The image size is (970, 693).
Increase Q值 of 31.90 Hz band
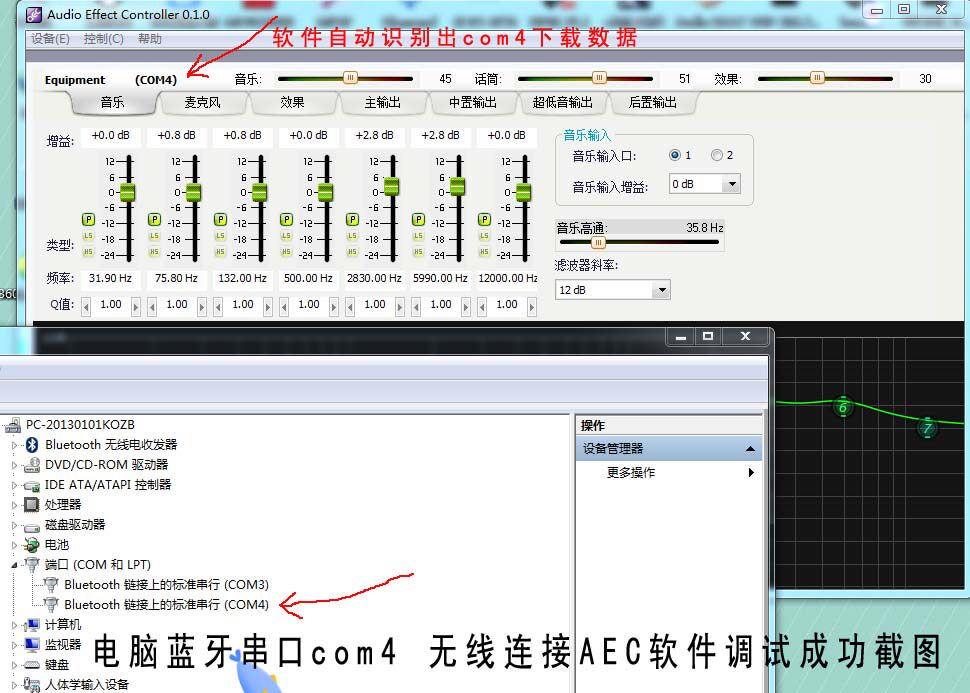click(x=136, y=306)
